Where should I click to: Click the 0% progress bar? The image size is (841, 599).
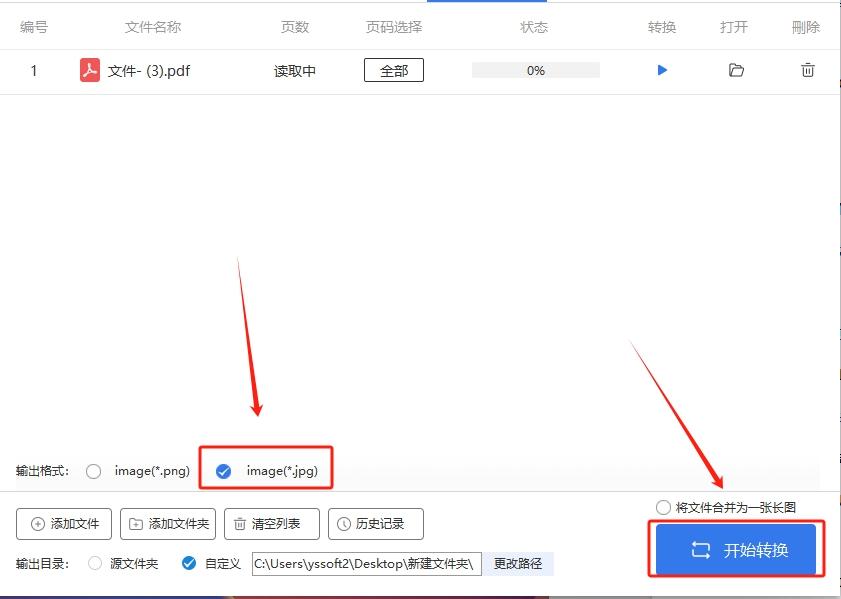pyautogui.click(x=535, y=70)
